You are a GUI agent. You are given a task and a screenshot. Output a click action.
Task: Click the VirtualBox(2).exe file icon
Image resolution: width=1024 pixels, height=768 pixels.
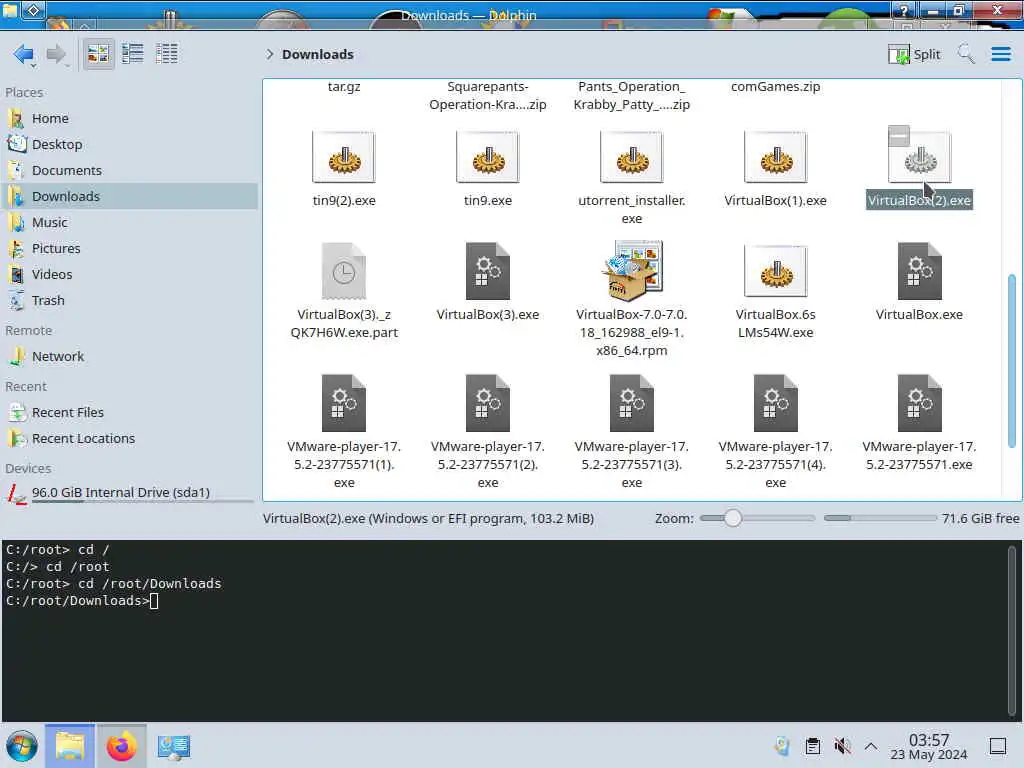920,157
